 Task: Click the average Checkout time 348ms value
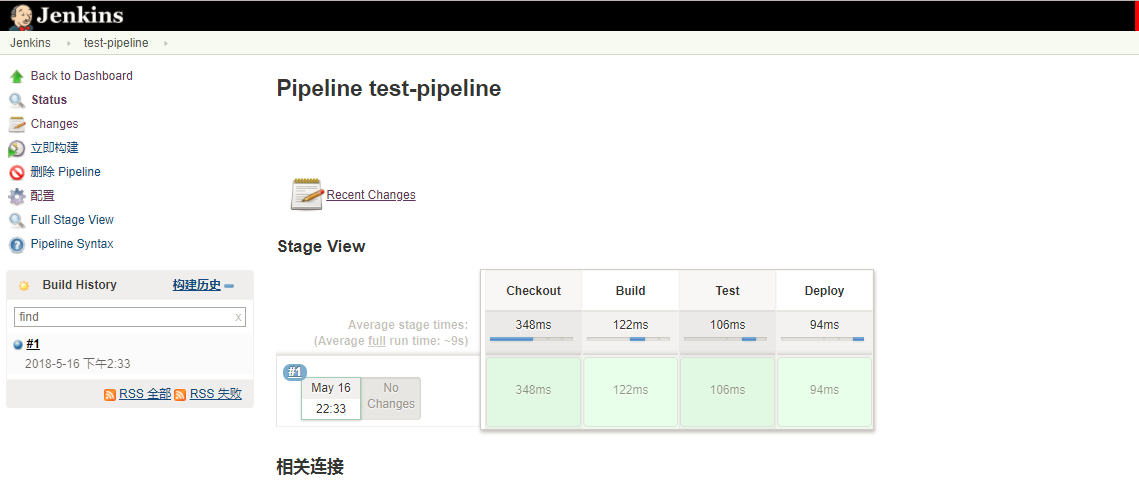point(533,325)
